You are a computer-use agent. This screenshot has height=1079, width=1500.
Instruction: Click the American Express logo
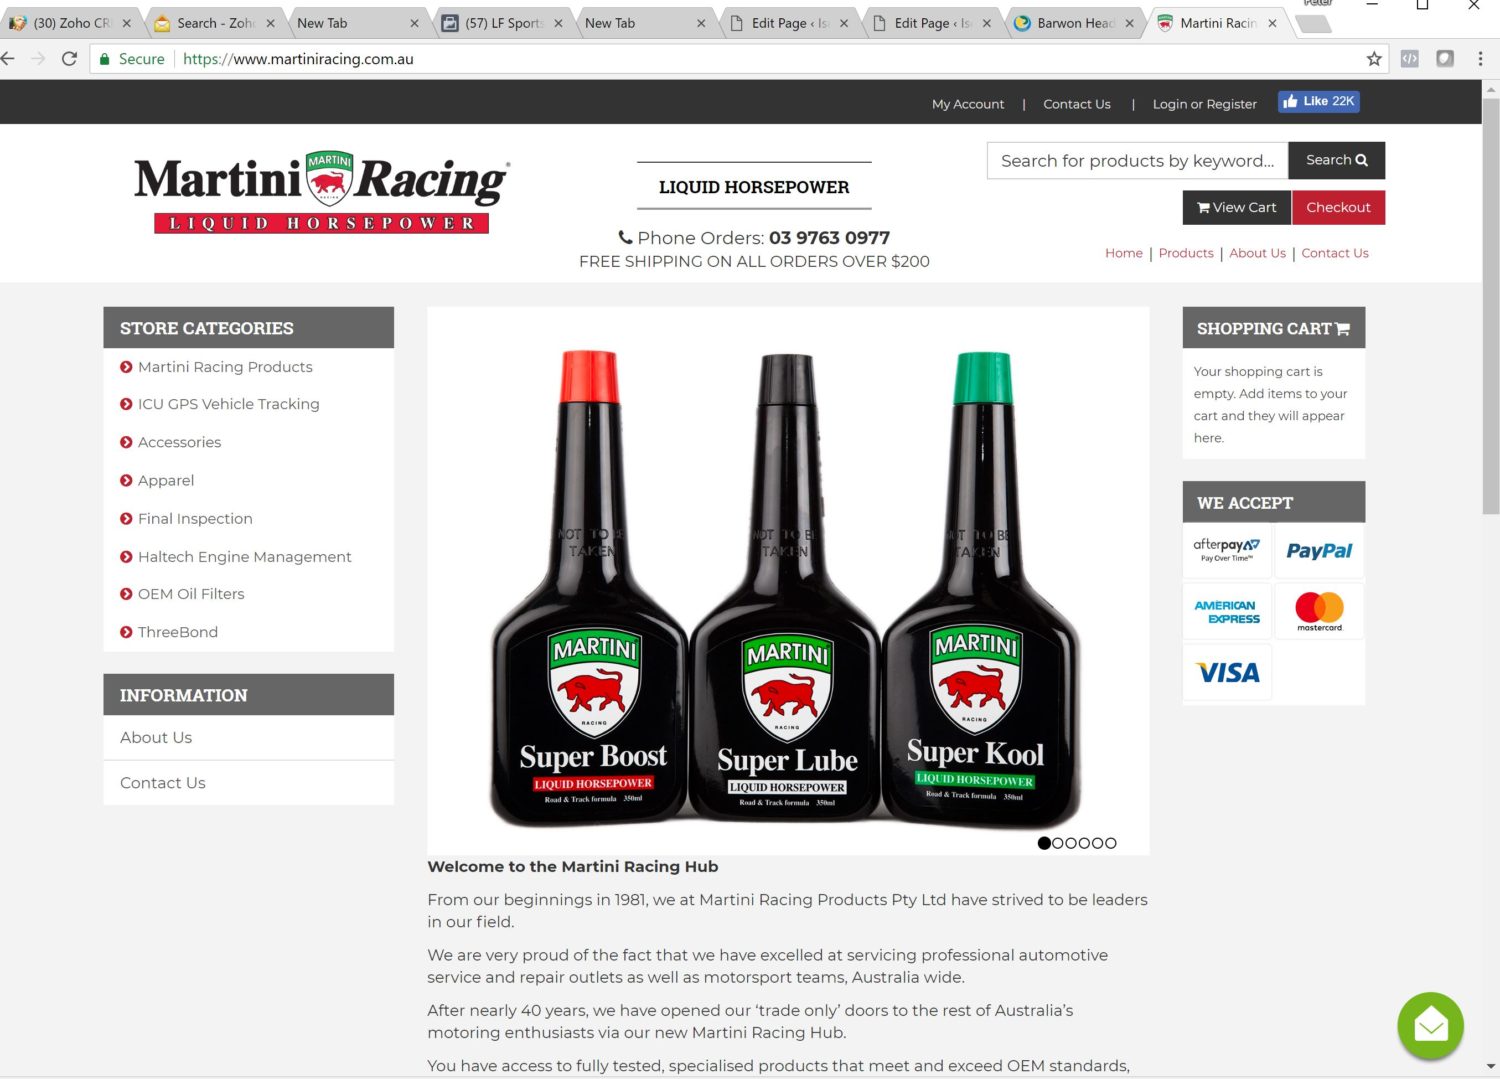[1227, 611]
